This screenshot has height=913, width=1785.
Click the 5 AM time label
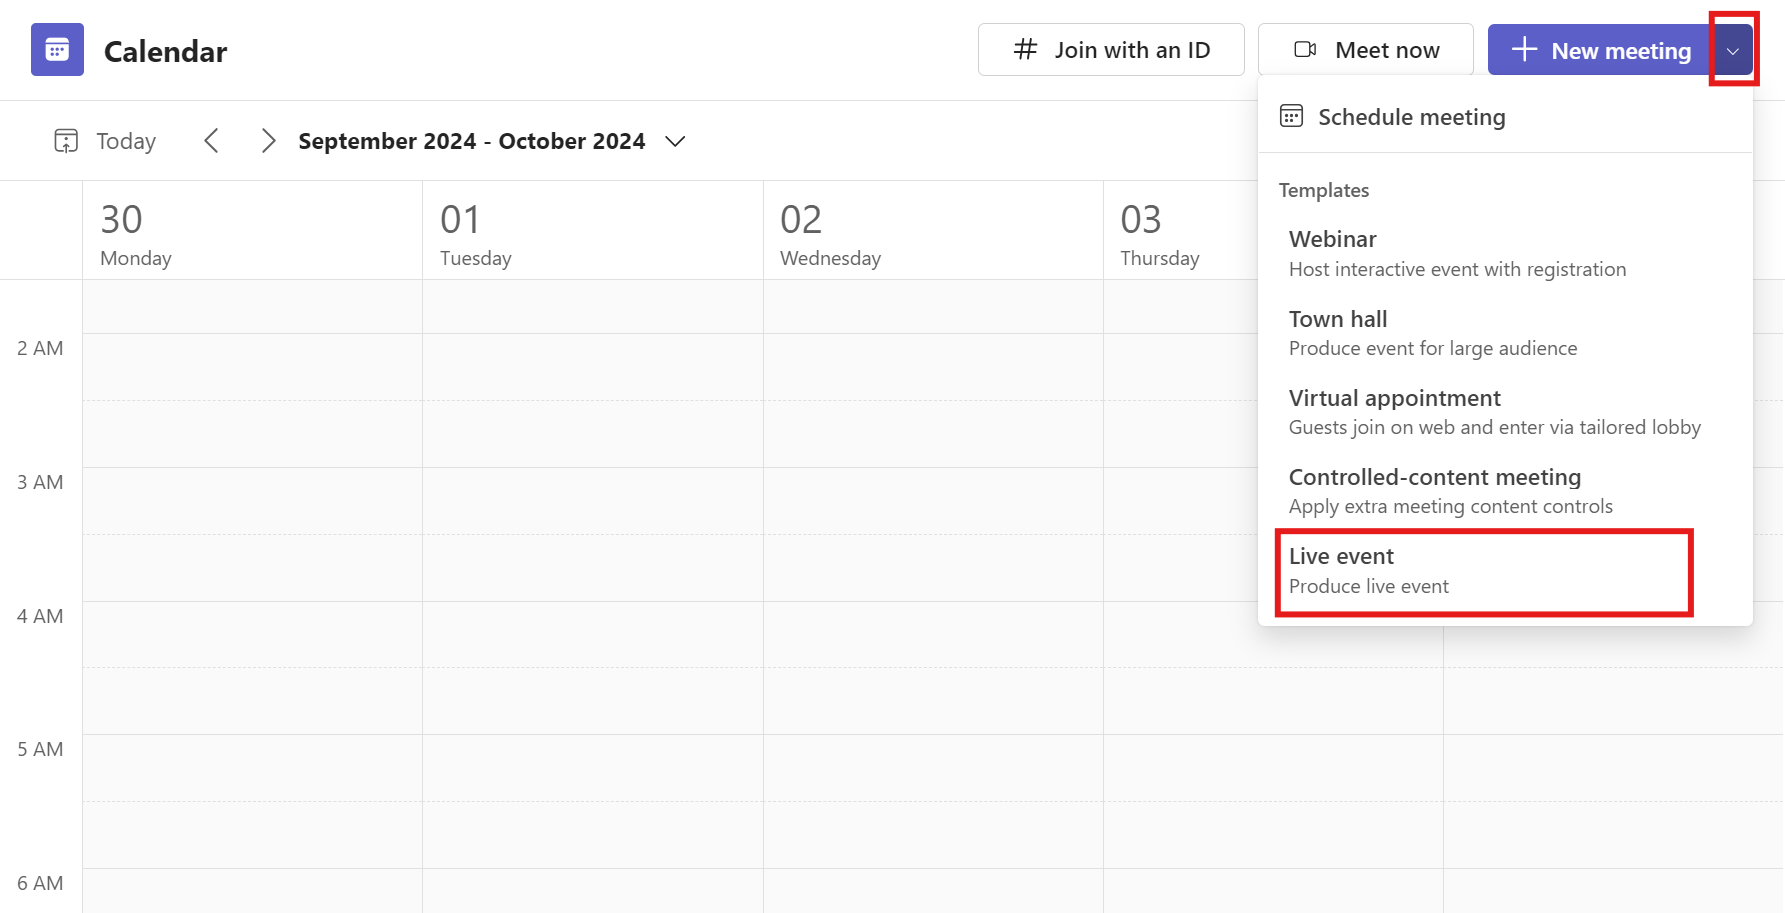pos(40,749)
